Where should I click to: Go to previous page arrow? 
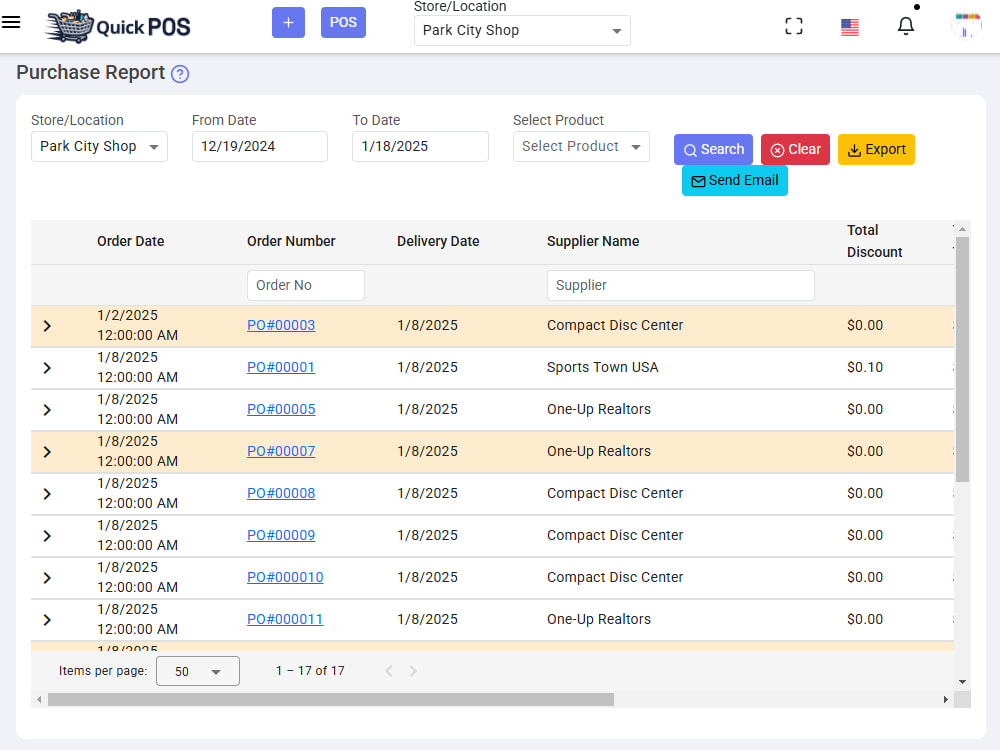pyautogui.click(x=389, y=672)
